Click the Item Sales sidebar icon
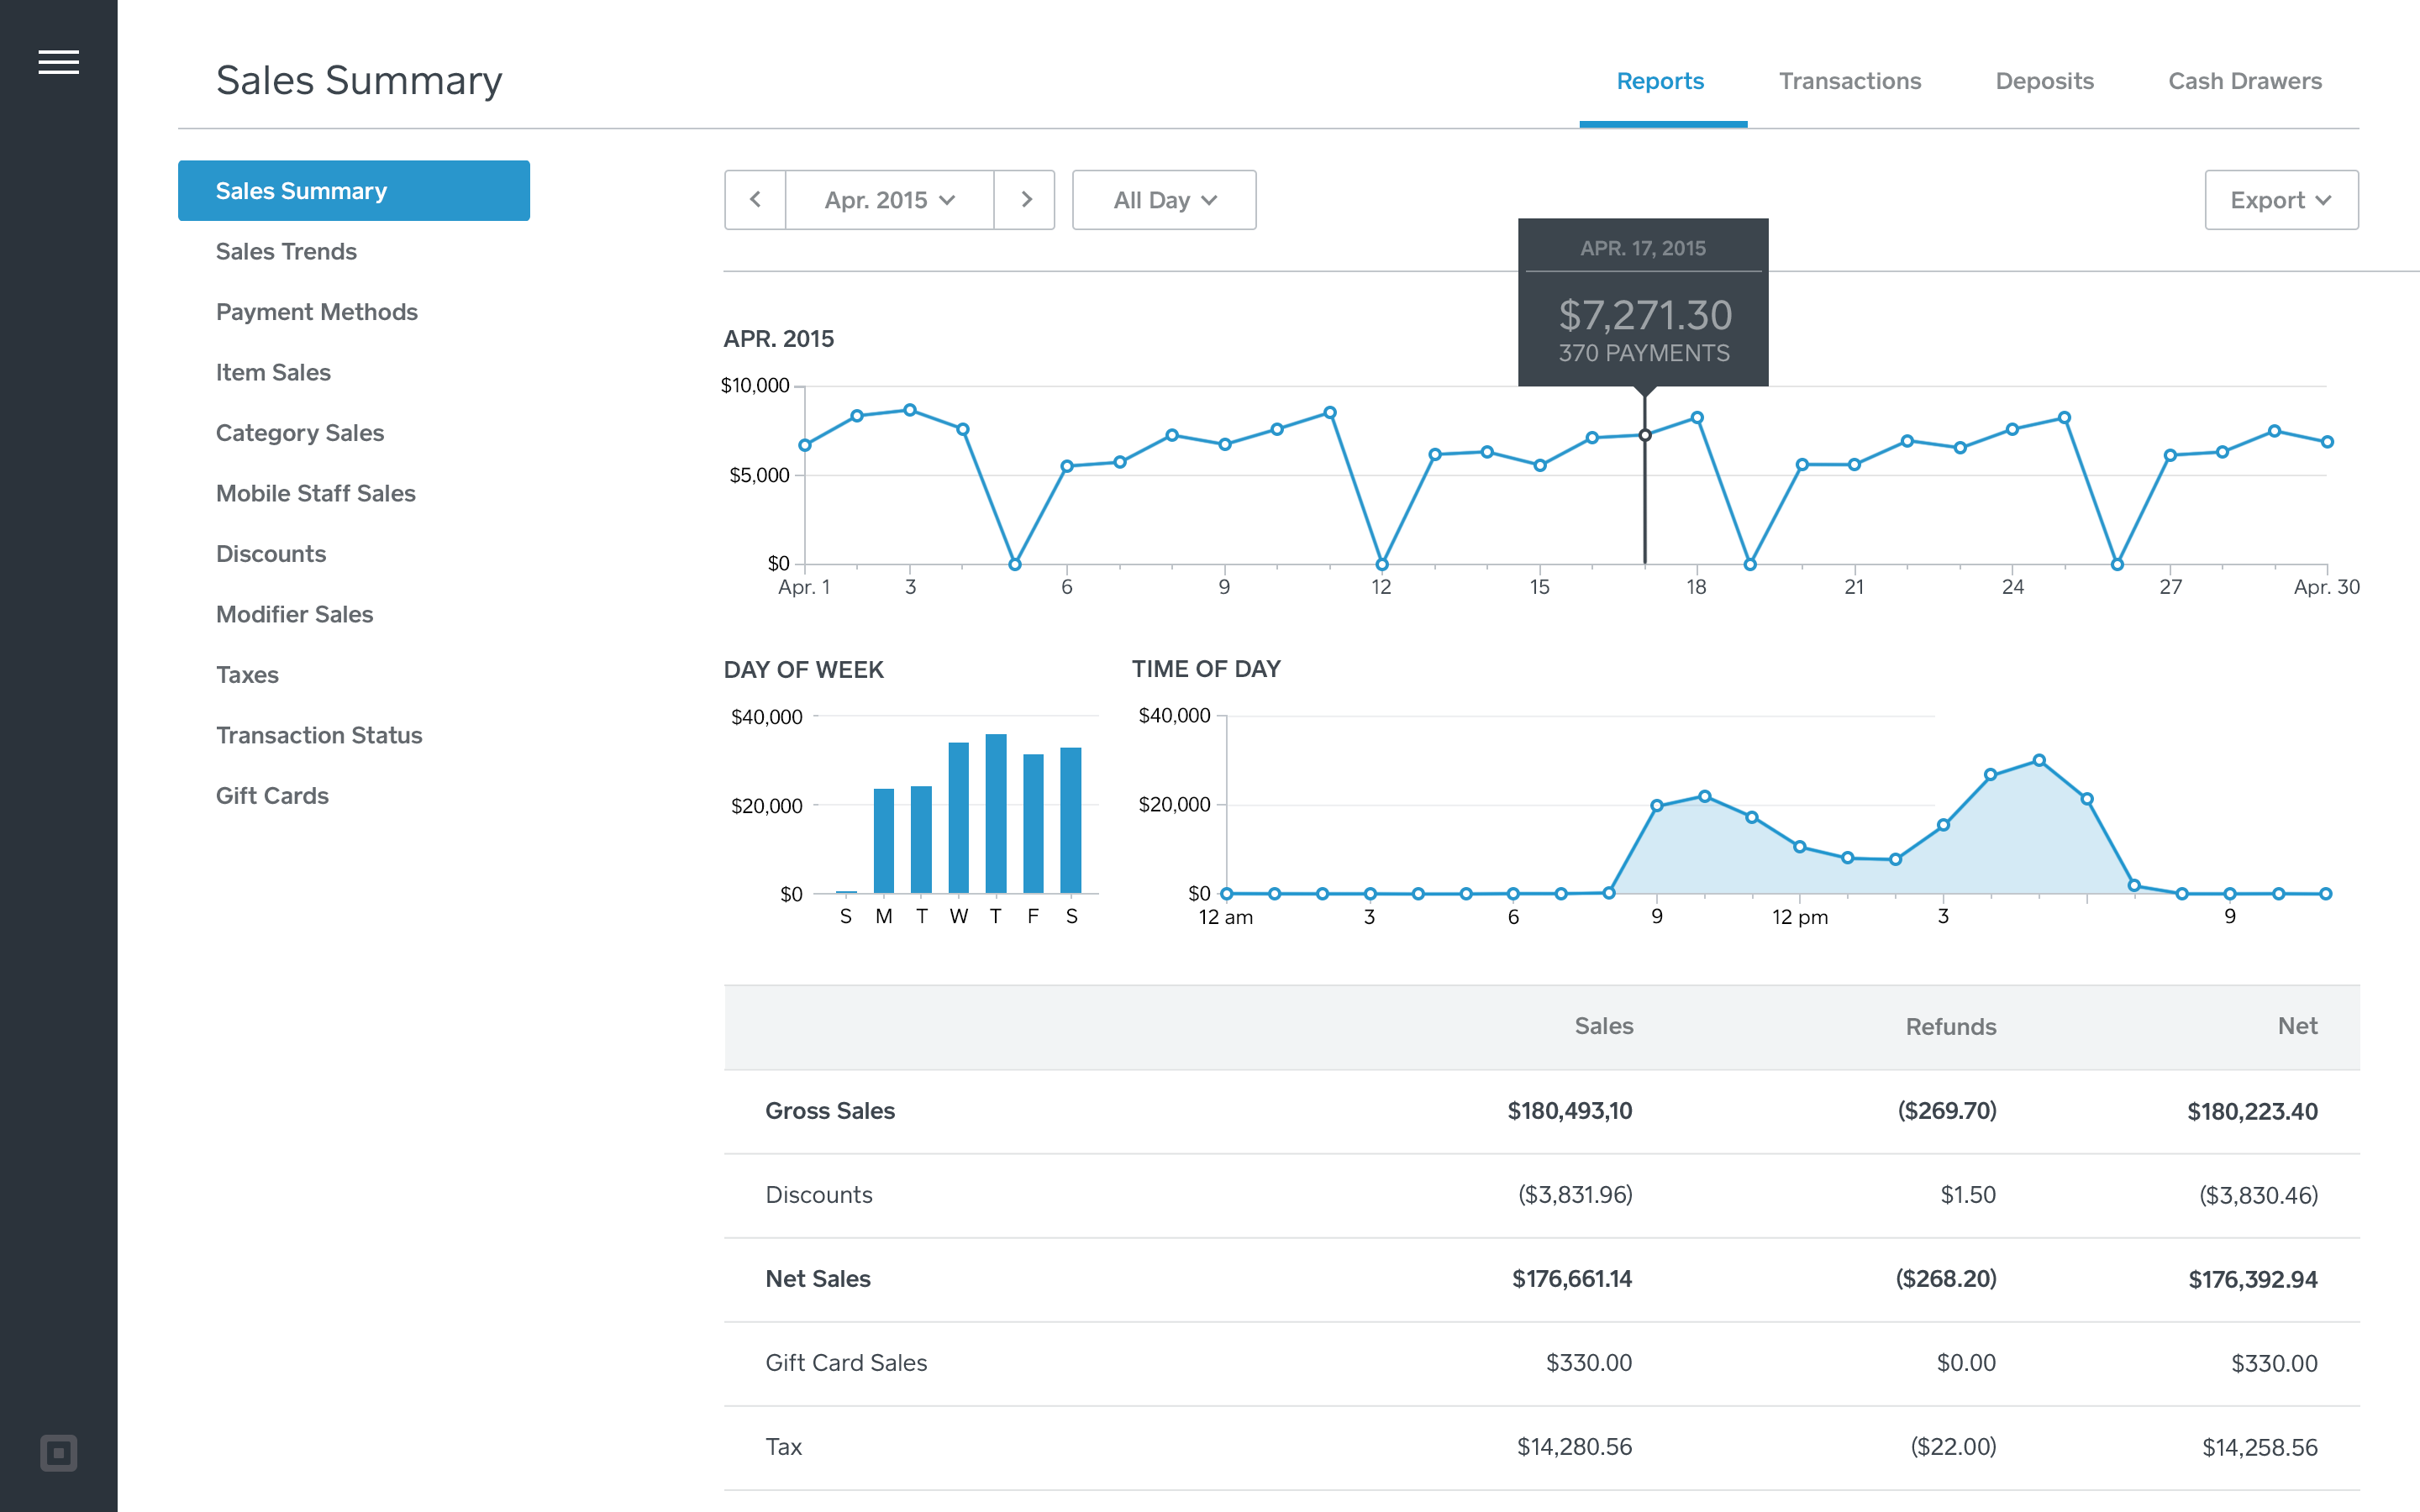The width and height of the screenshot is (2420, 1512). 274,373
